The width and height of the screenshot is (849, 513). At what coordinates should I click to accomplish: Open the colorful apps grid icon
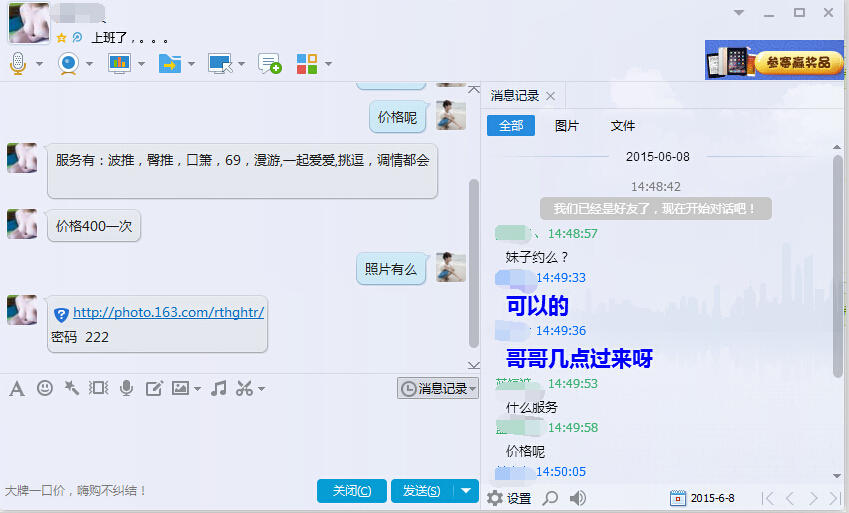[306, 63]
